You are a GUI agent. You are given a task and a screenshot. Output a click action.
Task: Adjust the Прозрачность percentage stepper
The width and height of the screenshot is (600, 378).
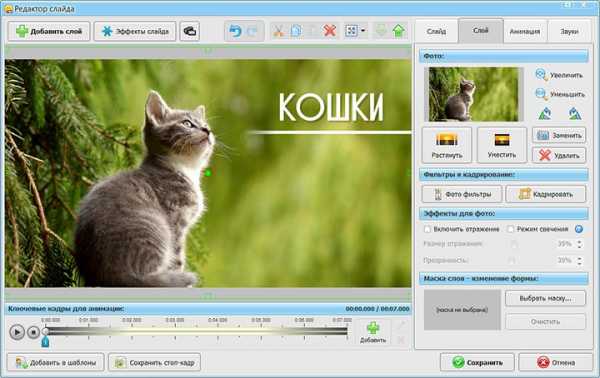click(x=579, y=261)
